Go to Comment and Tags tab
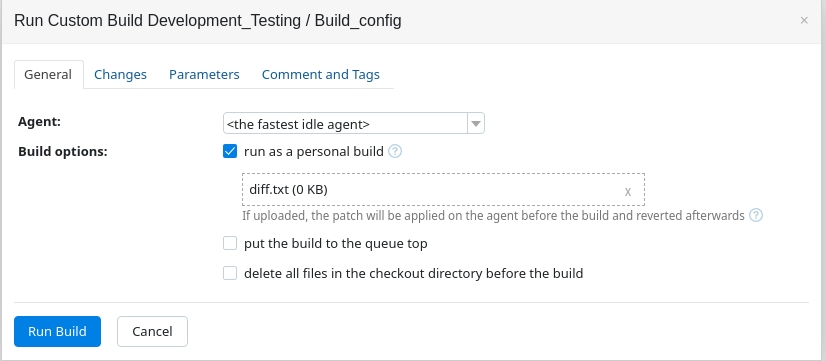The height and width of the screenshot is (361, 826). [x=320, y=74]
